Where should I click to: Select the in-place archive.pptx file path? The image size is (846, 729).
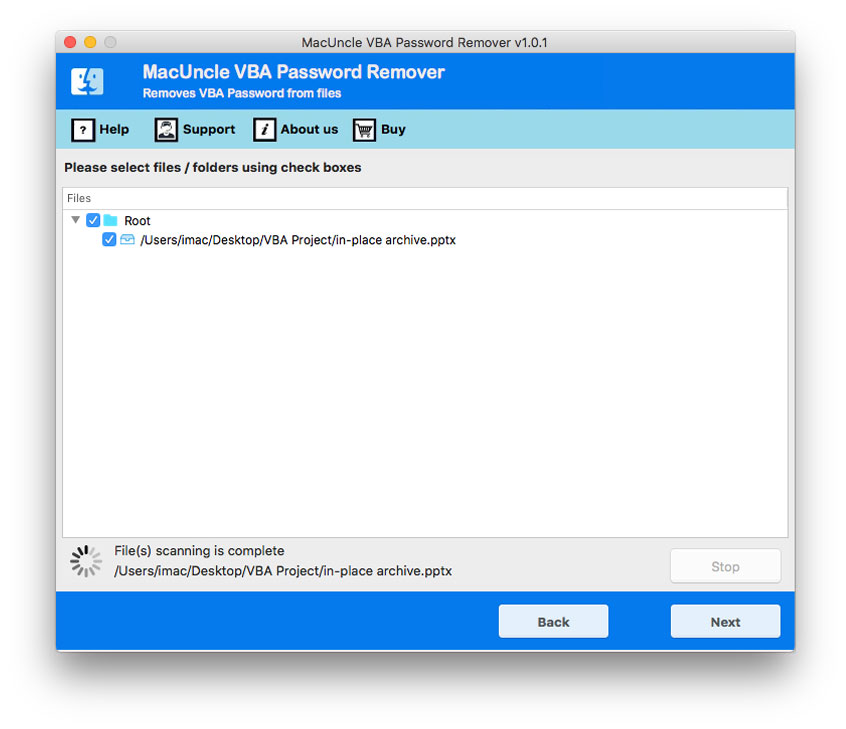click(x=298, y=240)
